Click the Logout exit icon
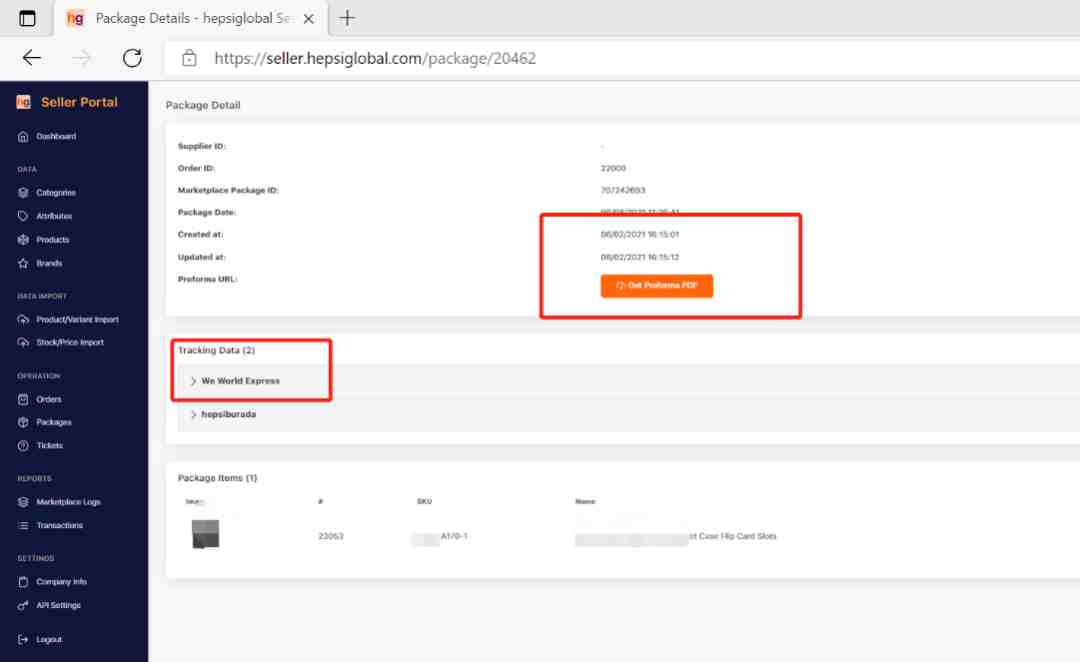1080x662 pixels. point(23,639)
